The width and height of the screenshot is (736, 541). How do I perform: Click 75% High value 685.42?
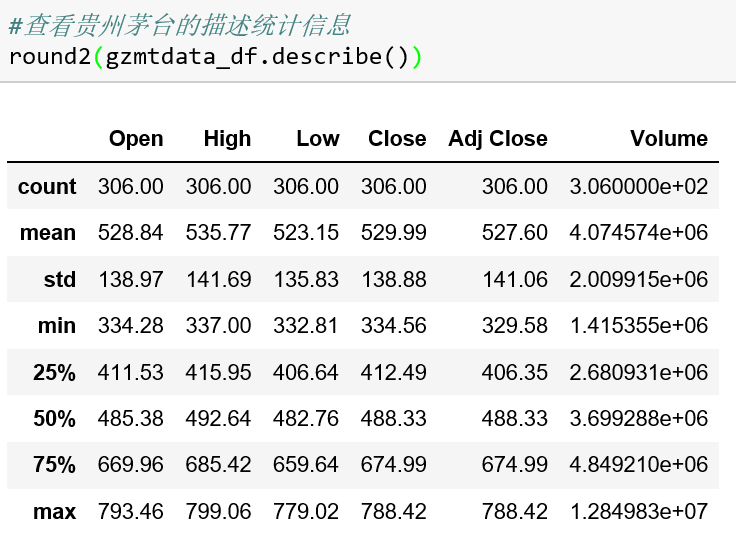pyautogui.click(x=218, y=464)
